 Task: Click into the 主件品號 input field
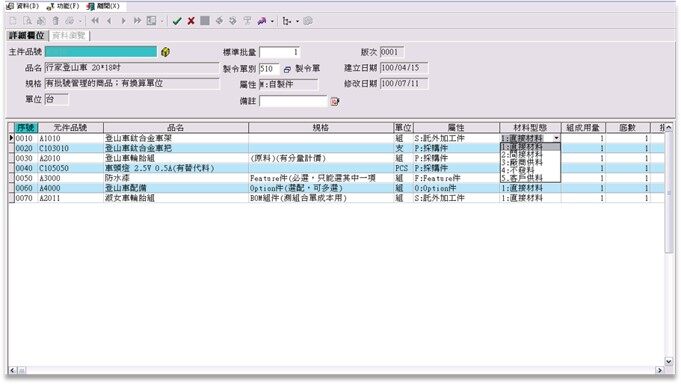pos(101,52)
